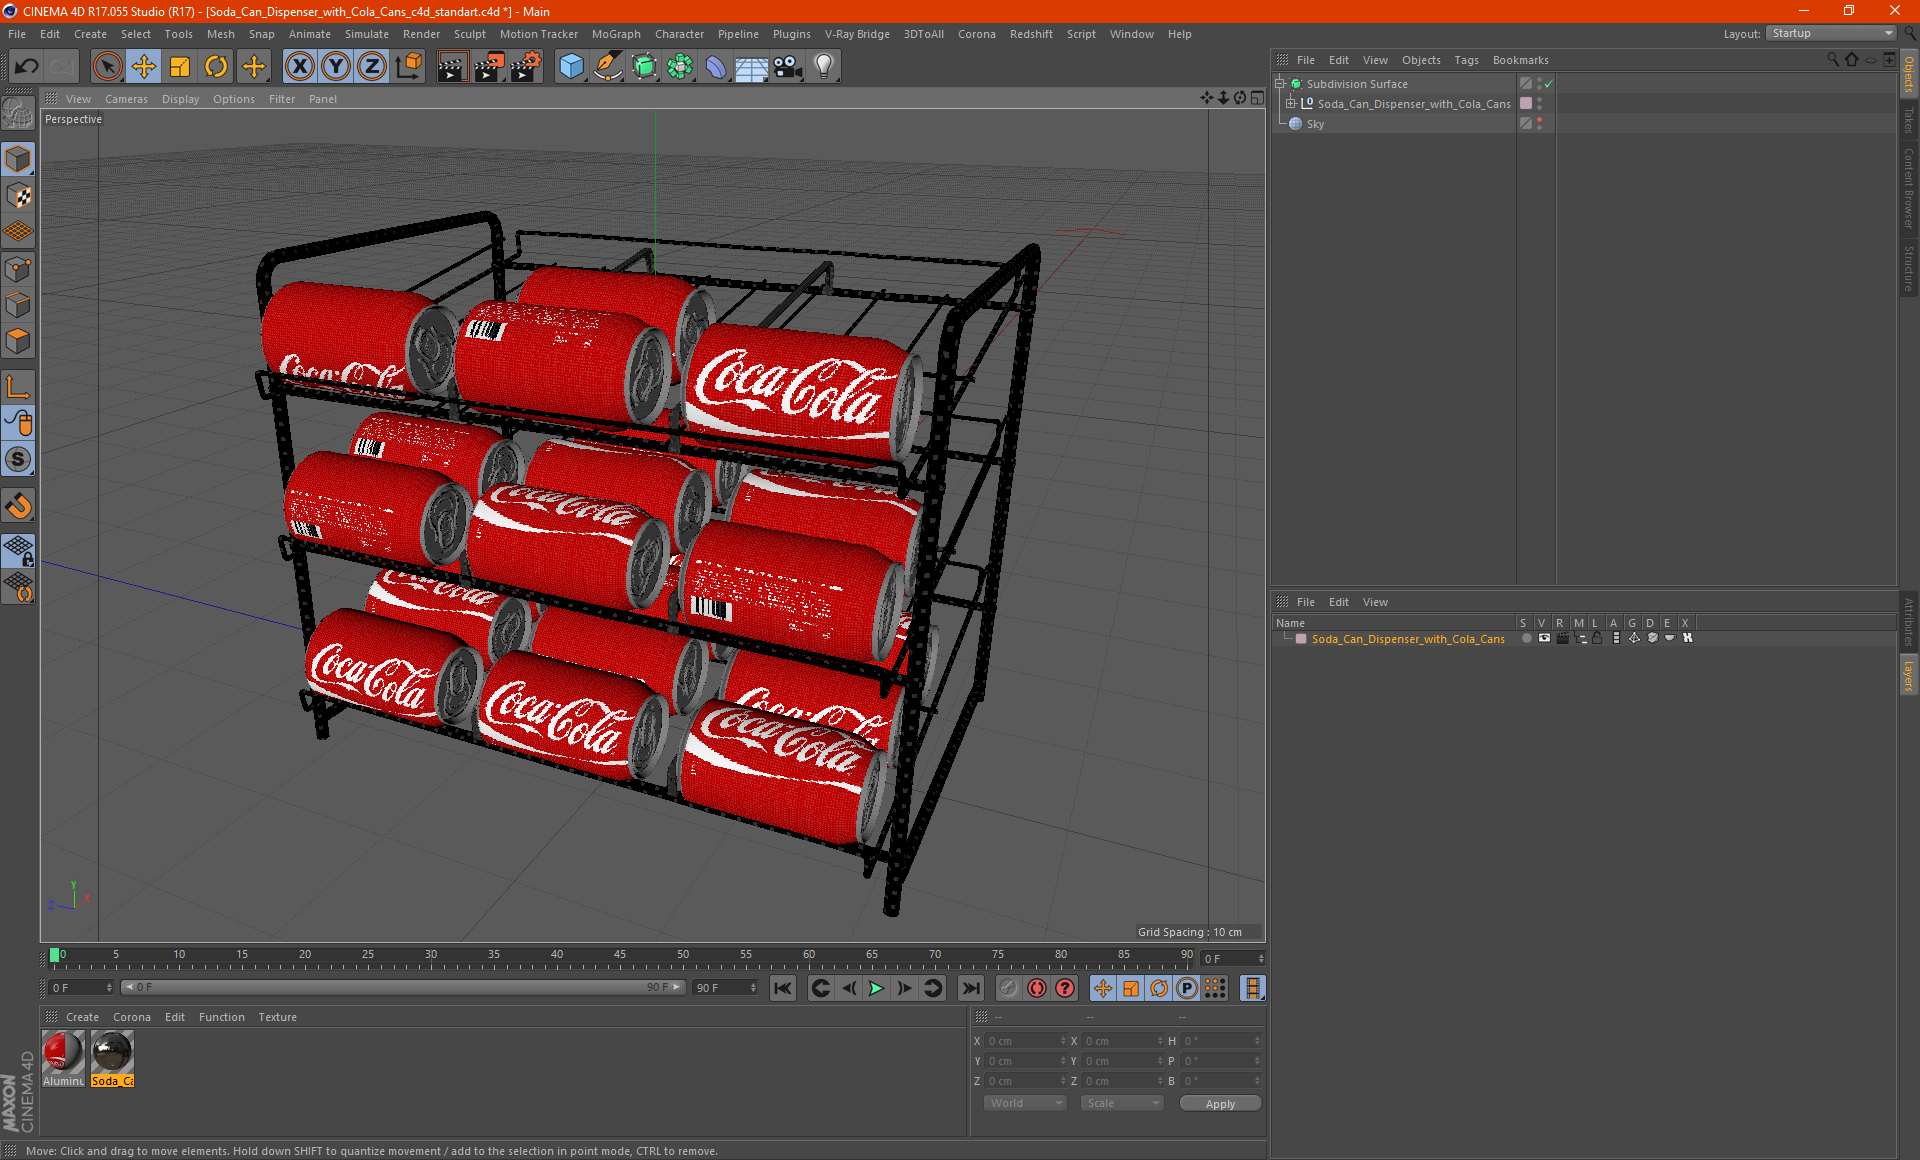
Task: Add a Subdivision Surface generator
Action: pyautogui.click(x=644, y=67)
